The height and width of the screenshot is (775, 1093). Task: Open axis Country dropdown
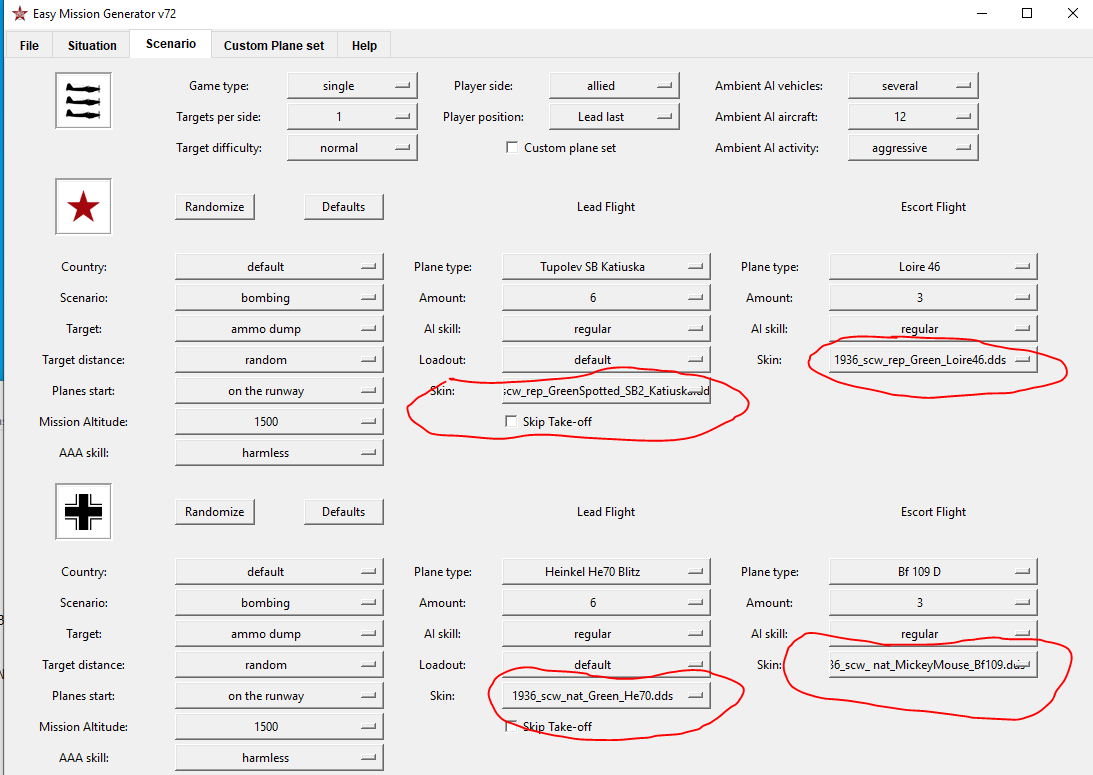279,571
